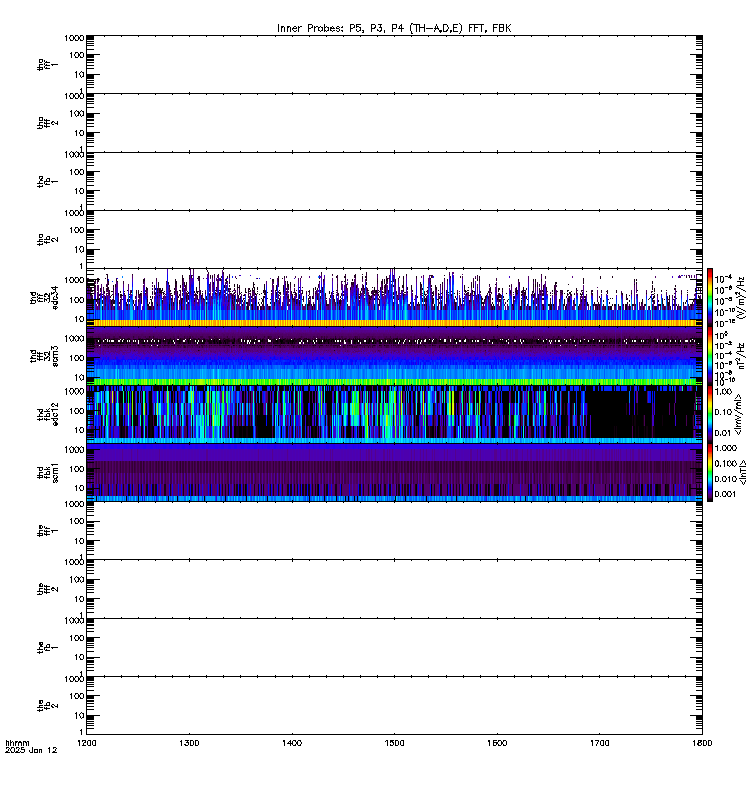
Task: Select the 'thd fbk edc12' panel label
Action: 47,414
